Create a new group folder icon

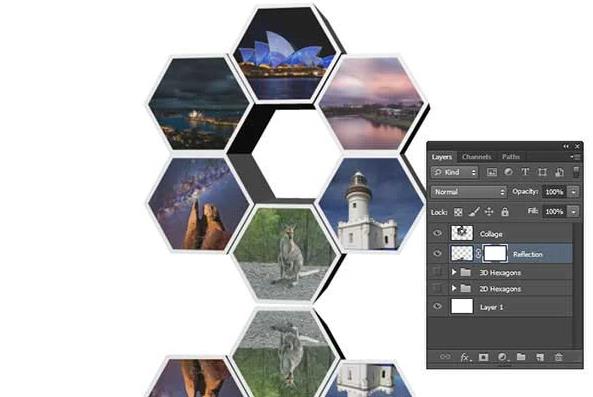click(x=521, y=357)
